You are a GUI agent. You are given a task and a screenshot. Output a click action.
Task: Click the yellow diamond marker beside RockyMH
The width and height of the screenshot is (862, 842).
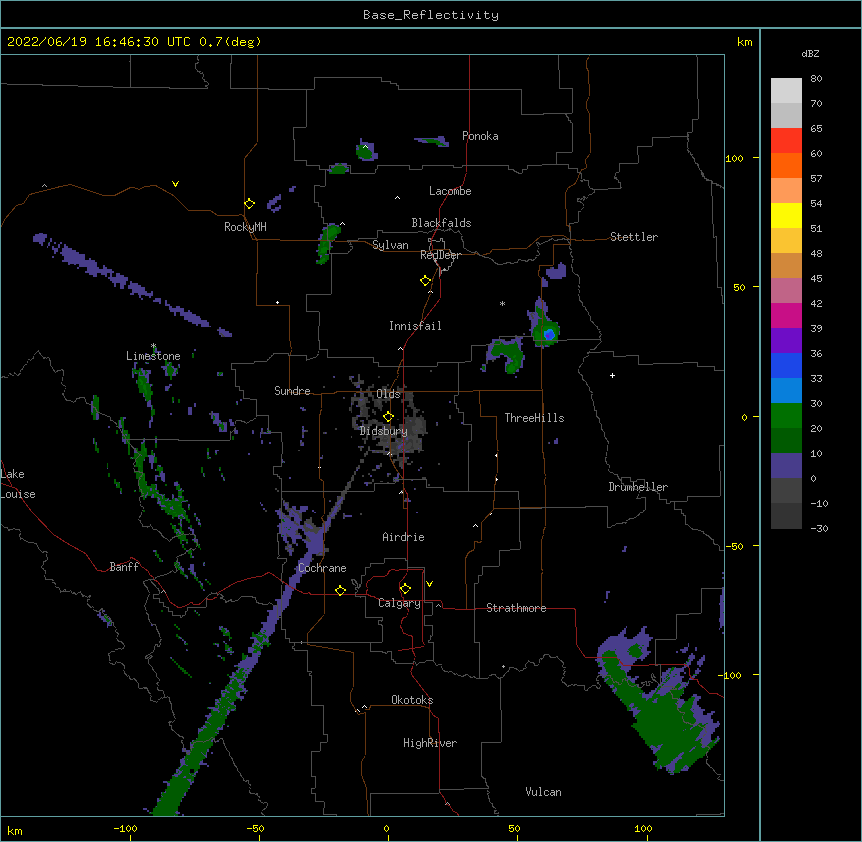pyautogui.click(x=249, y=204)
